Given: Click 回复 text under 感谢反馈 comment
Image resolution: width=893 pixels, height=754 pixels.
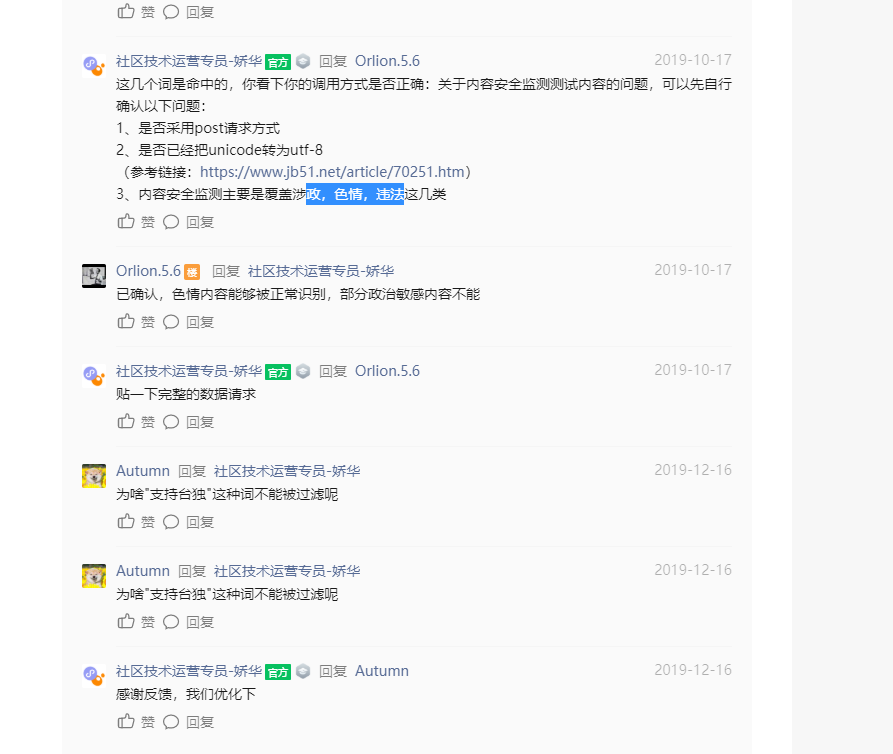Looking at the screenshot, I should [200, 722].
